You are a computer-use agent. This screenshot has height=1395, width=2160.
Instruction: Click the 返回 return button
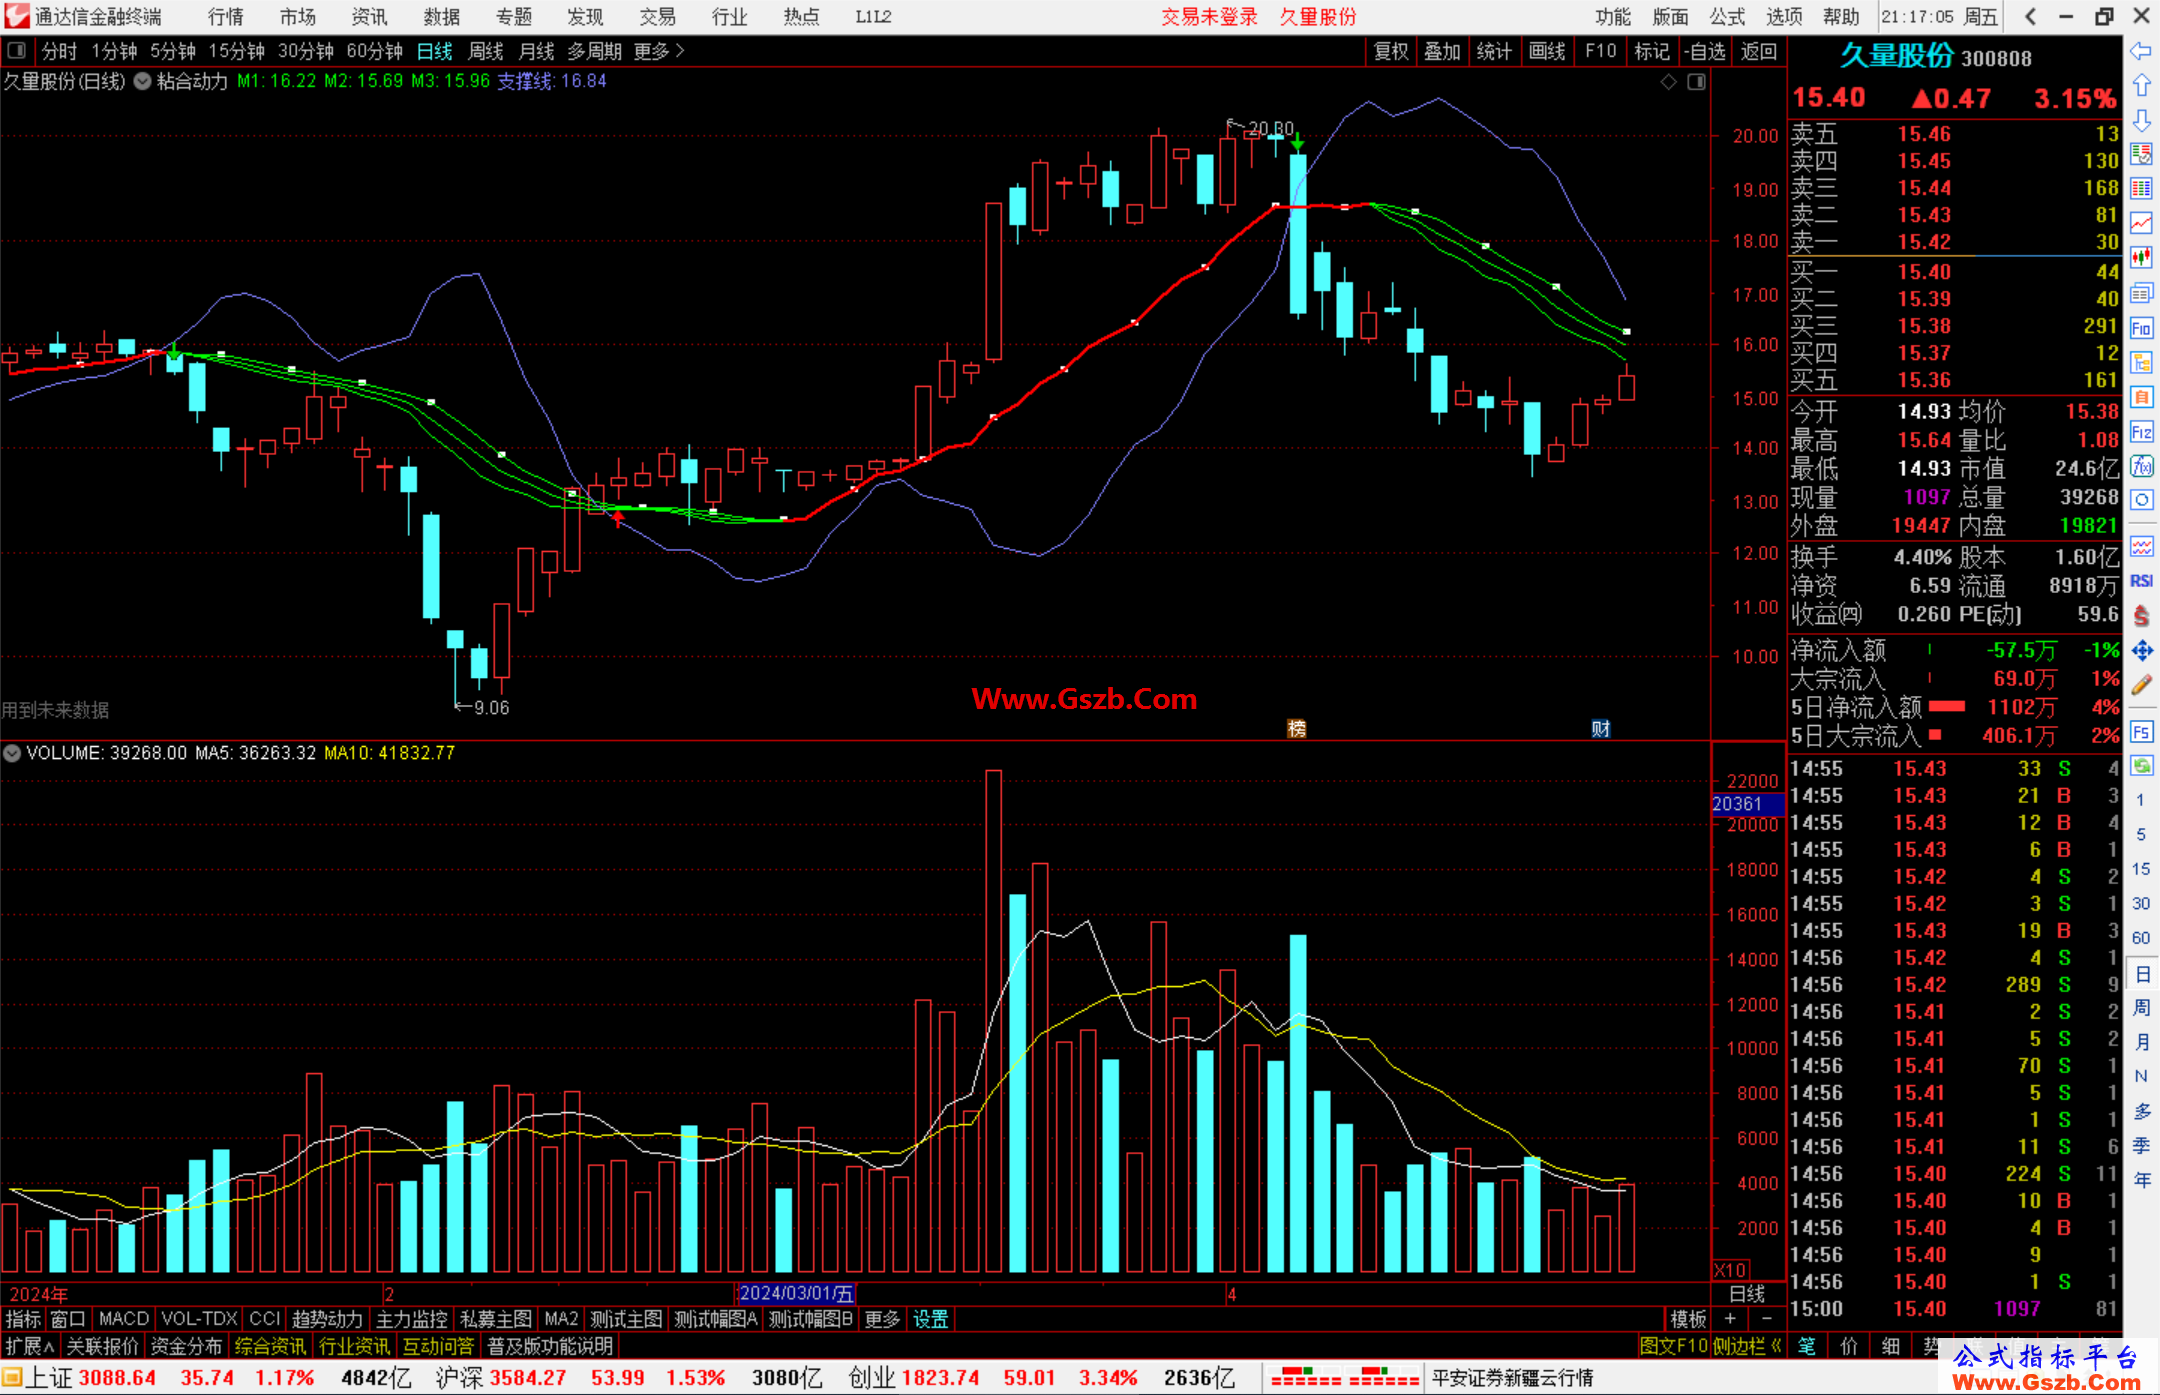[1758, 51]
